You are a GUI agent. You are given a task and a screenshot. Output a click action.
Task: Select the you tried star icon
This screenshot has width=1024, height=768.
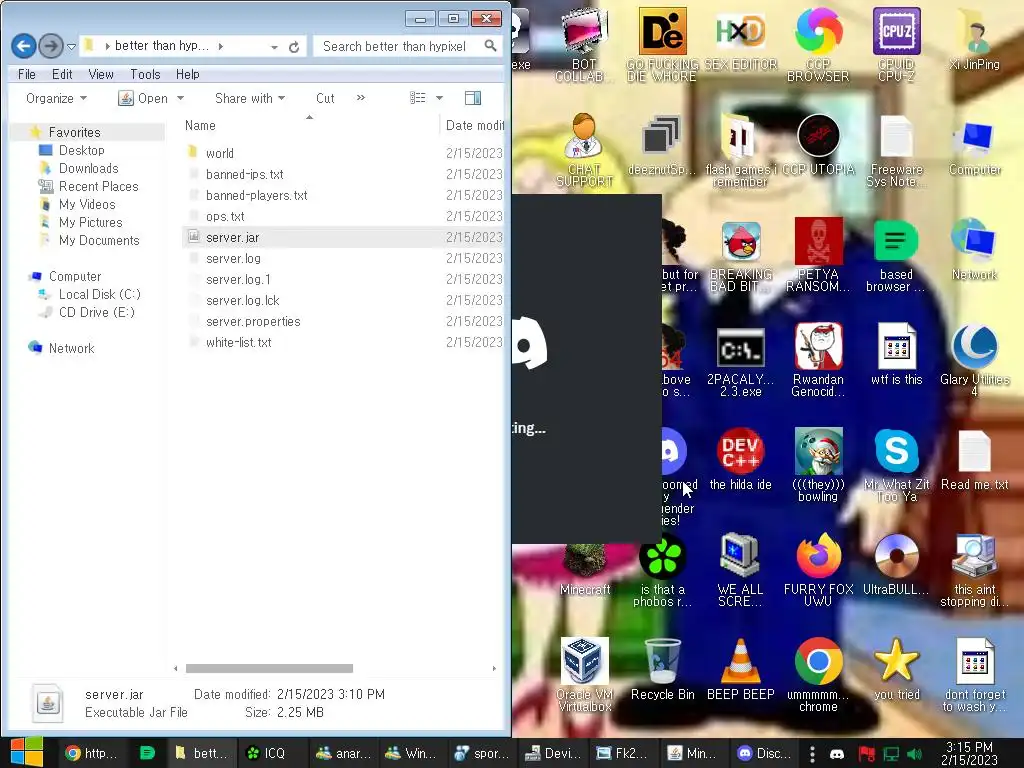coord(896,671)
